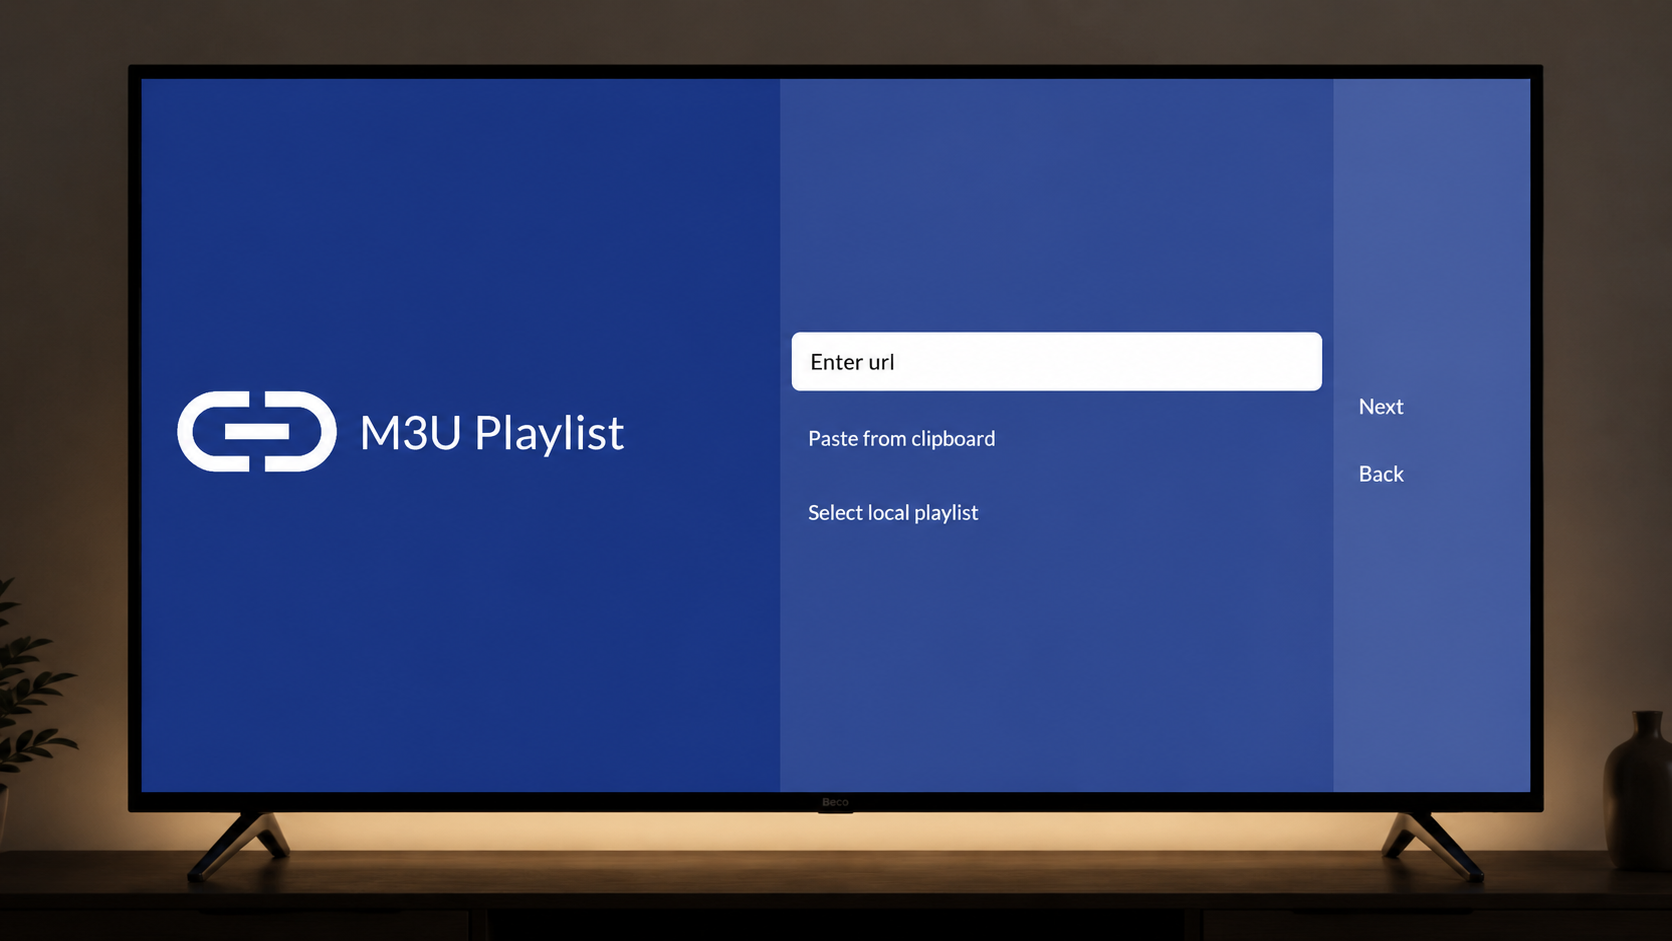Click the M3U text beside the logo

(410, 433)
